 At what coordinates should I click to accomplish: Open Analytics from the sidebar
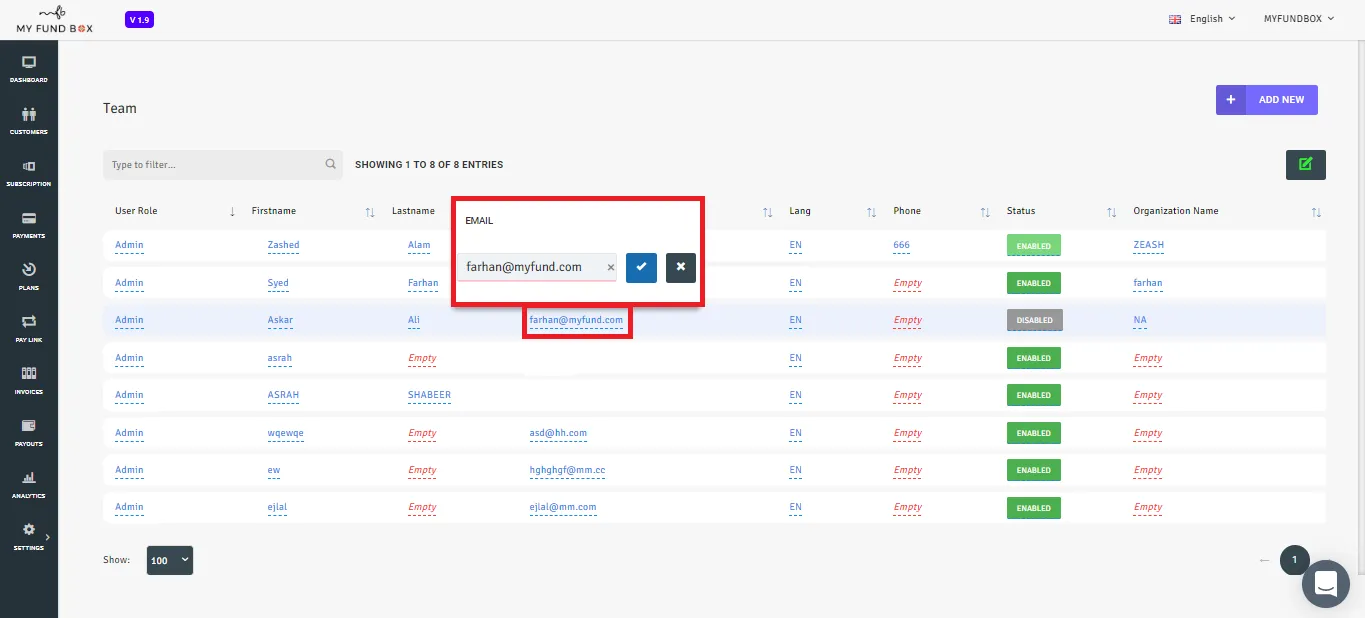(x=29, y=485)
